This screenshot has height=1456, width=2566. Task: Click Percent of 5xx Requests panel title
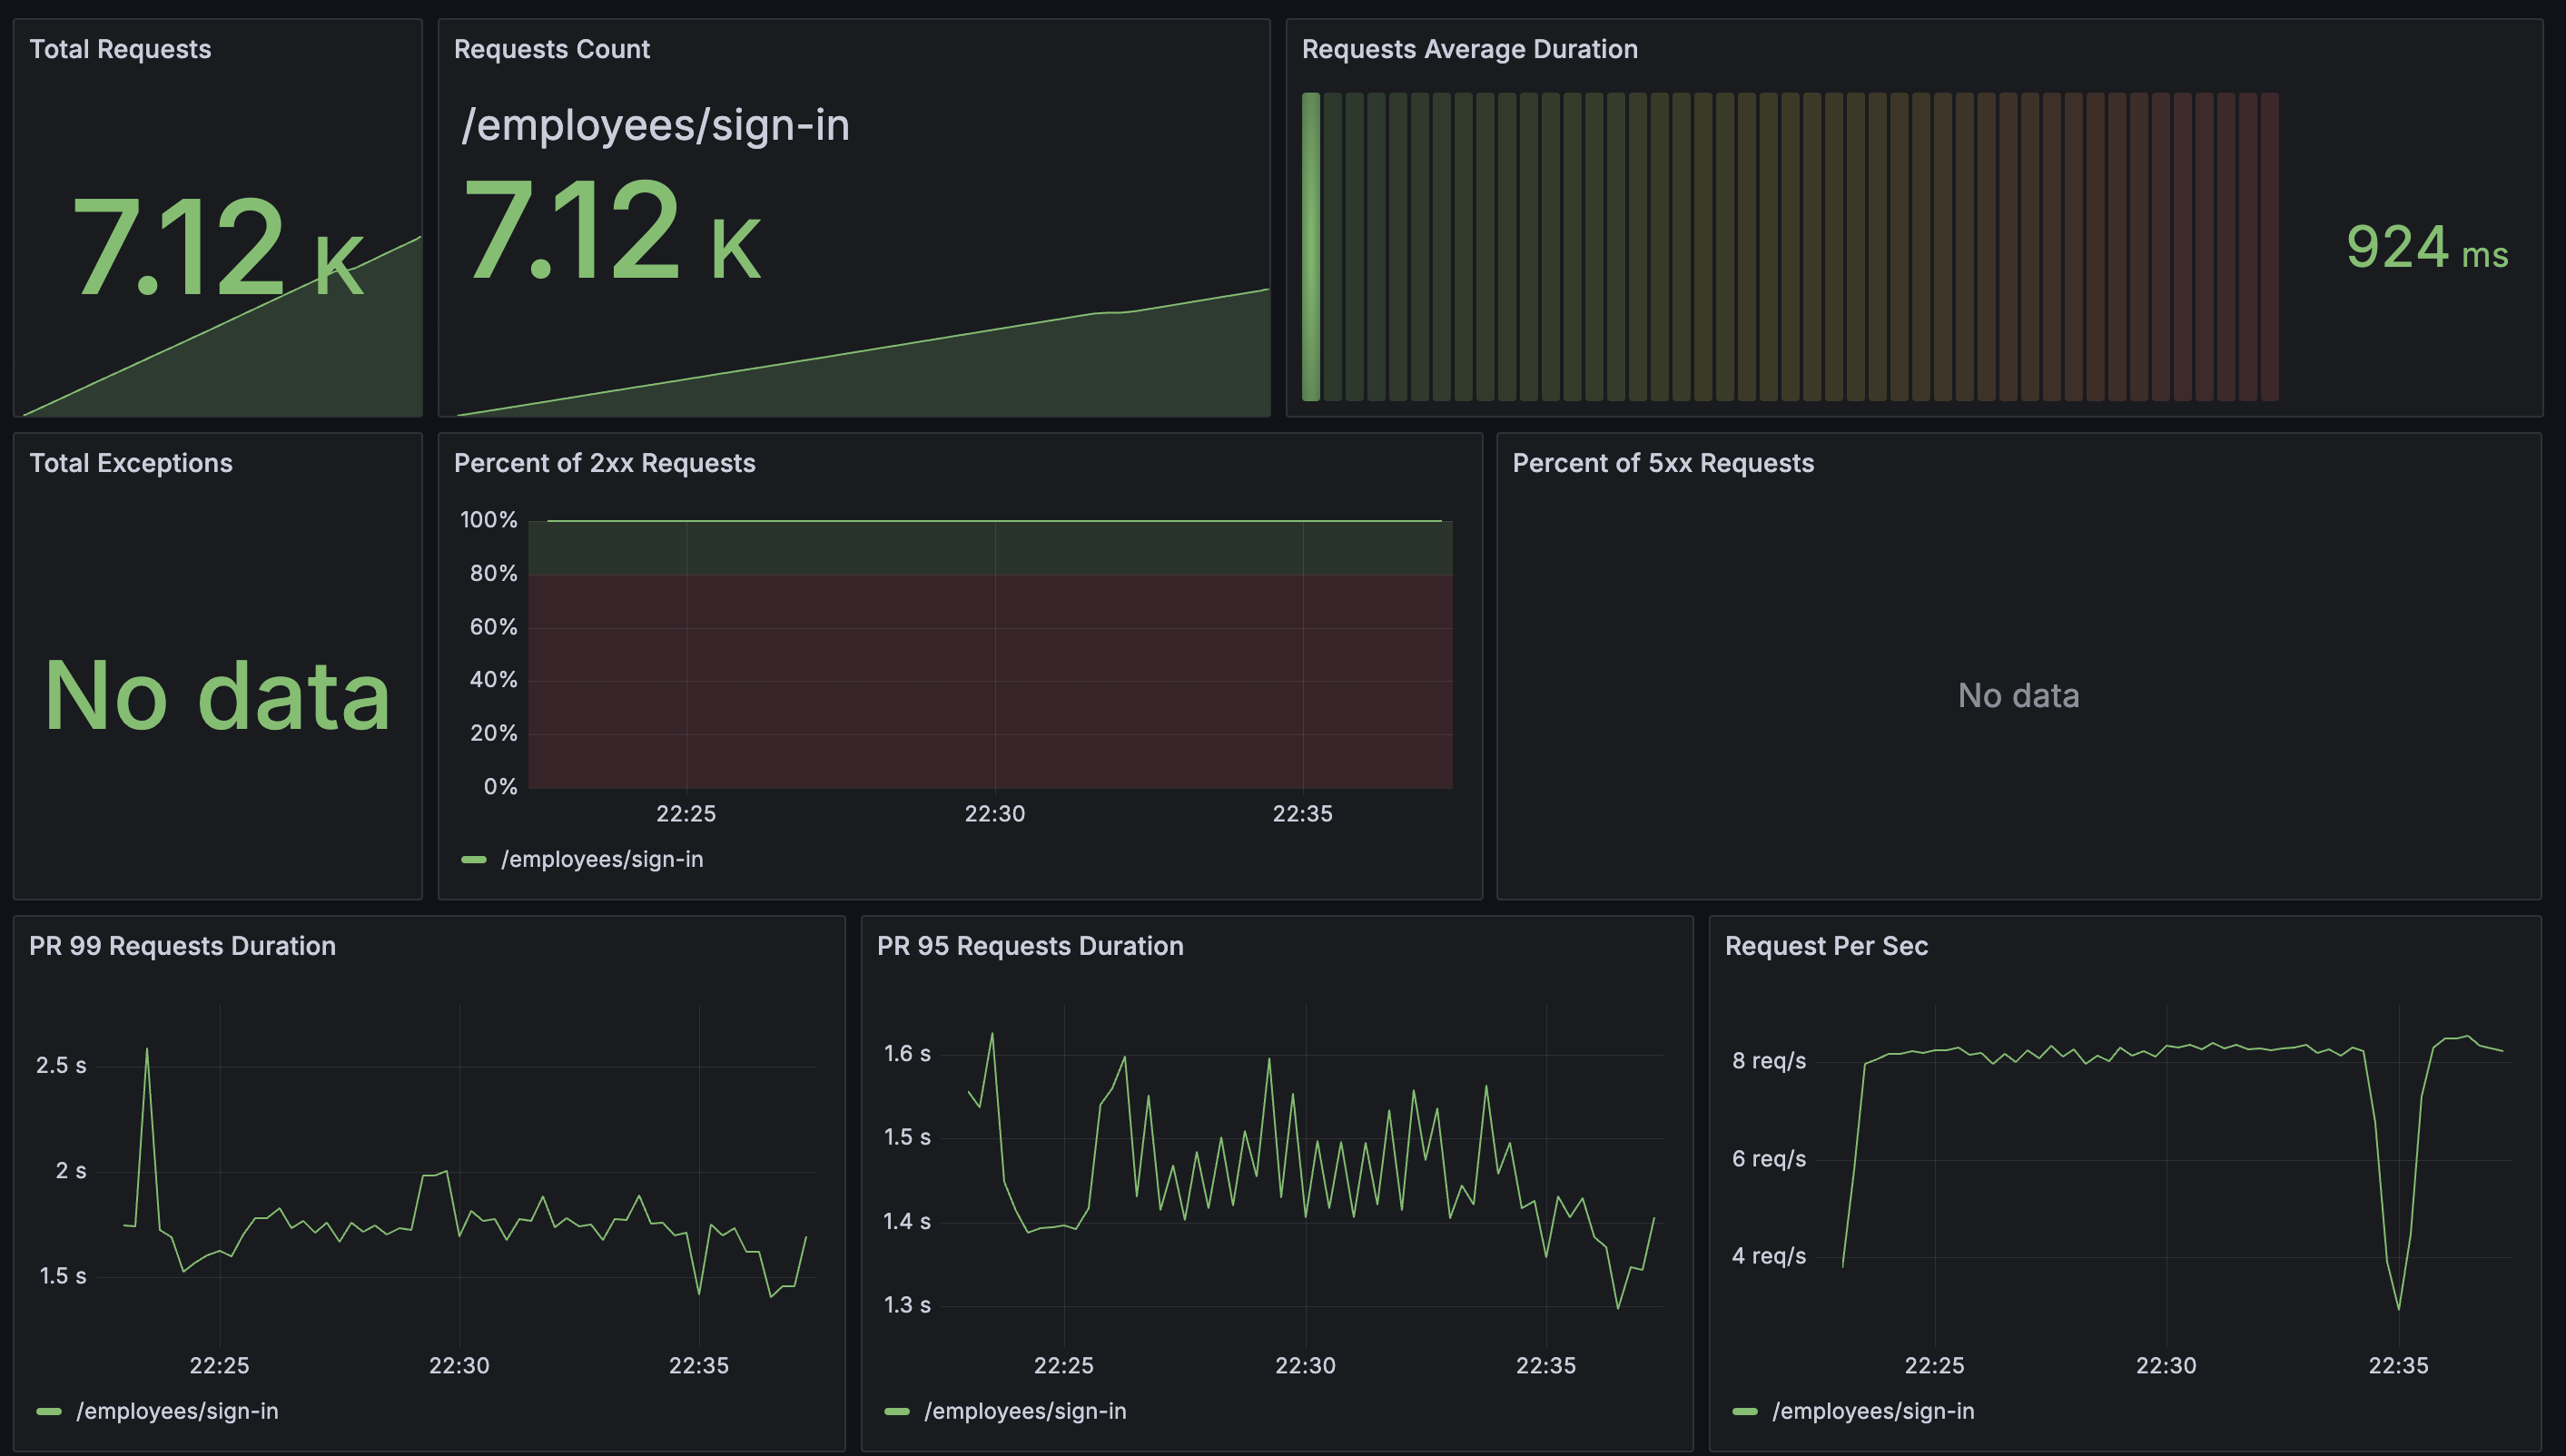click(x=1662, y=463)
